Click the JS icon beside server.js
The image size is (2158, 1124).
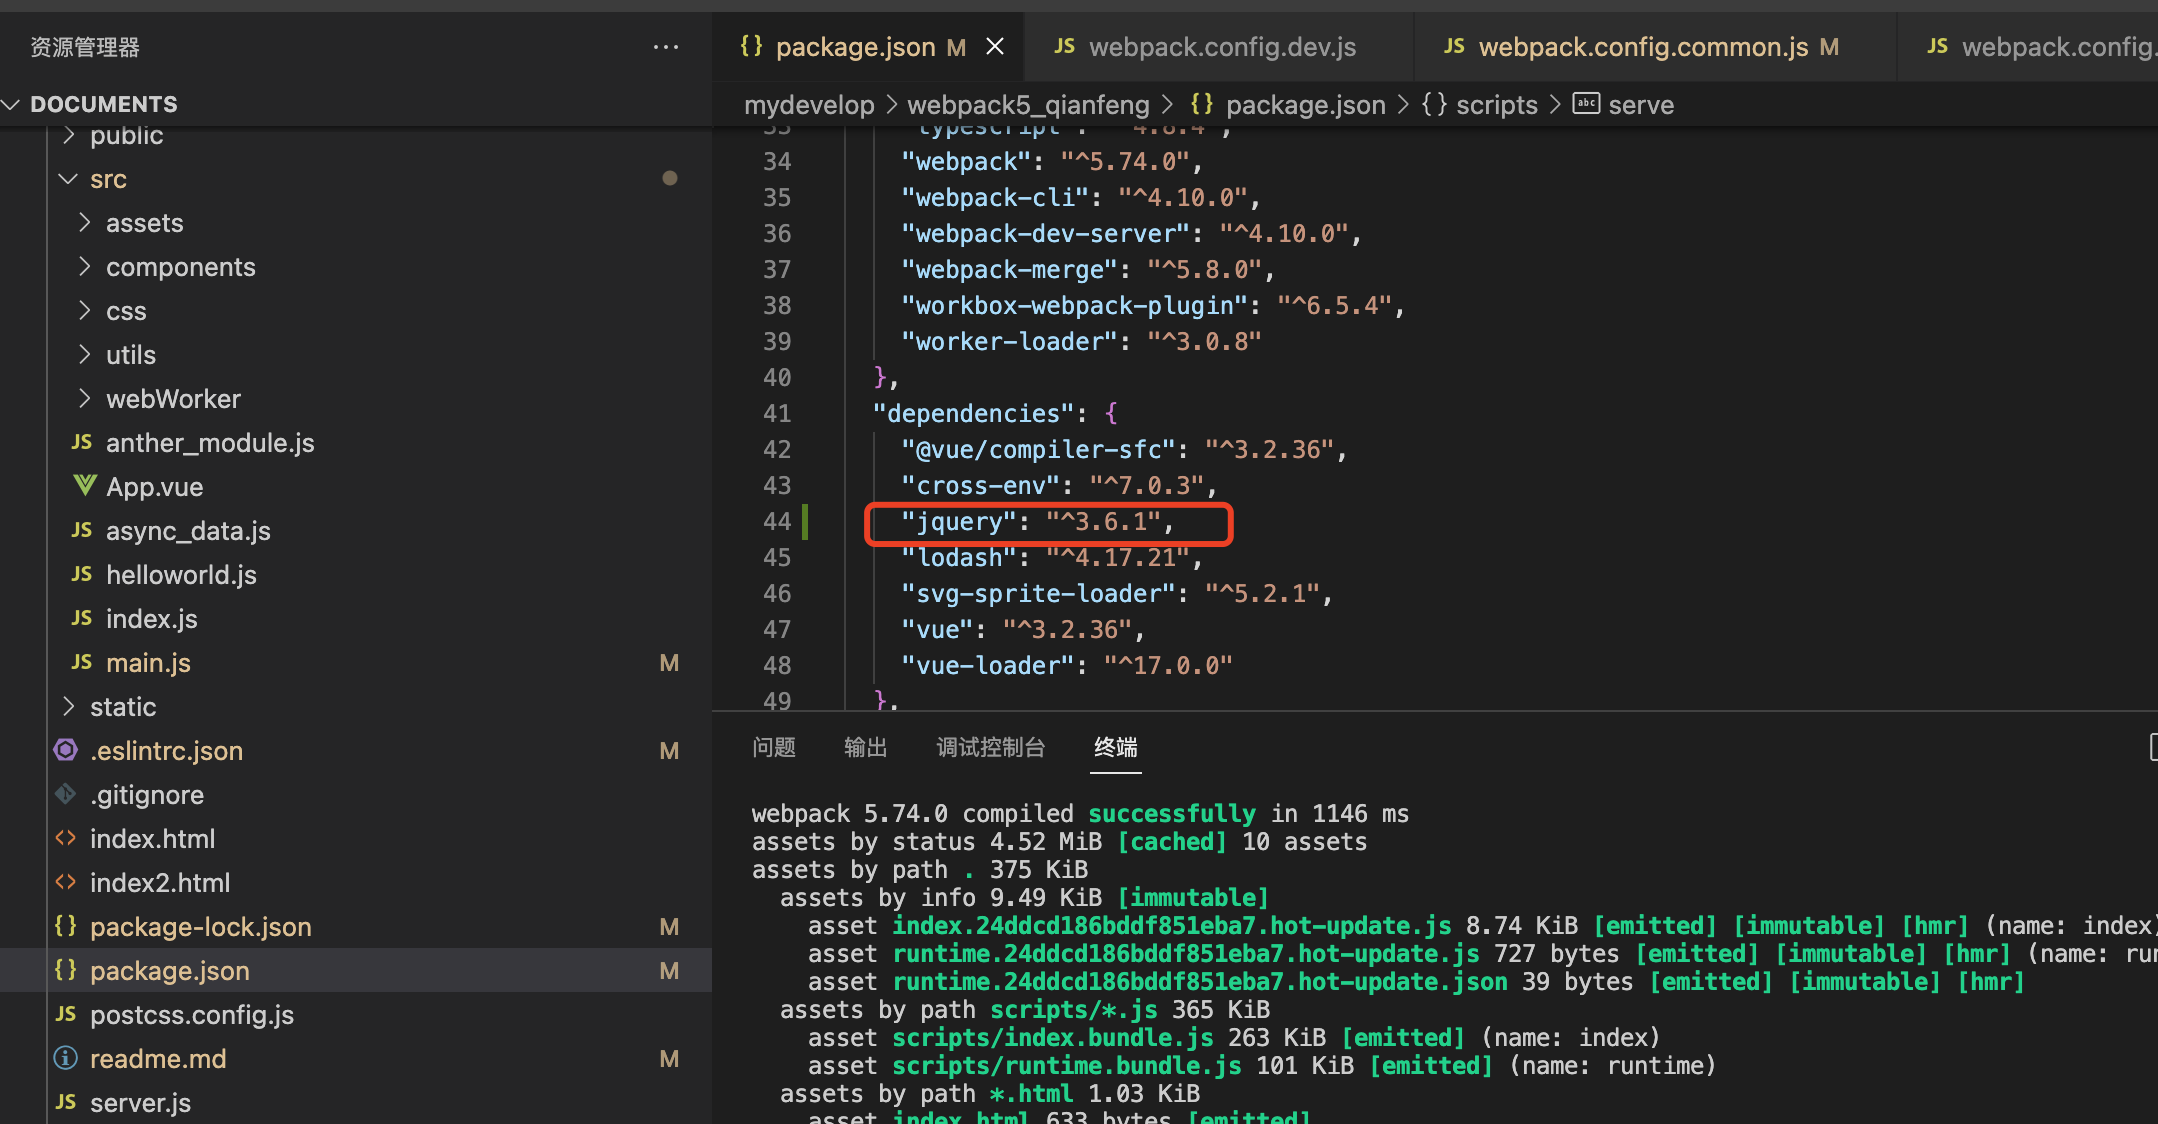(x=66, y=1102)
